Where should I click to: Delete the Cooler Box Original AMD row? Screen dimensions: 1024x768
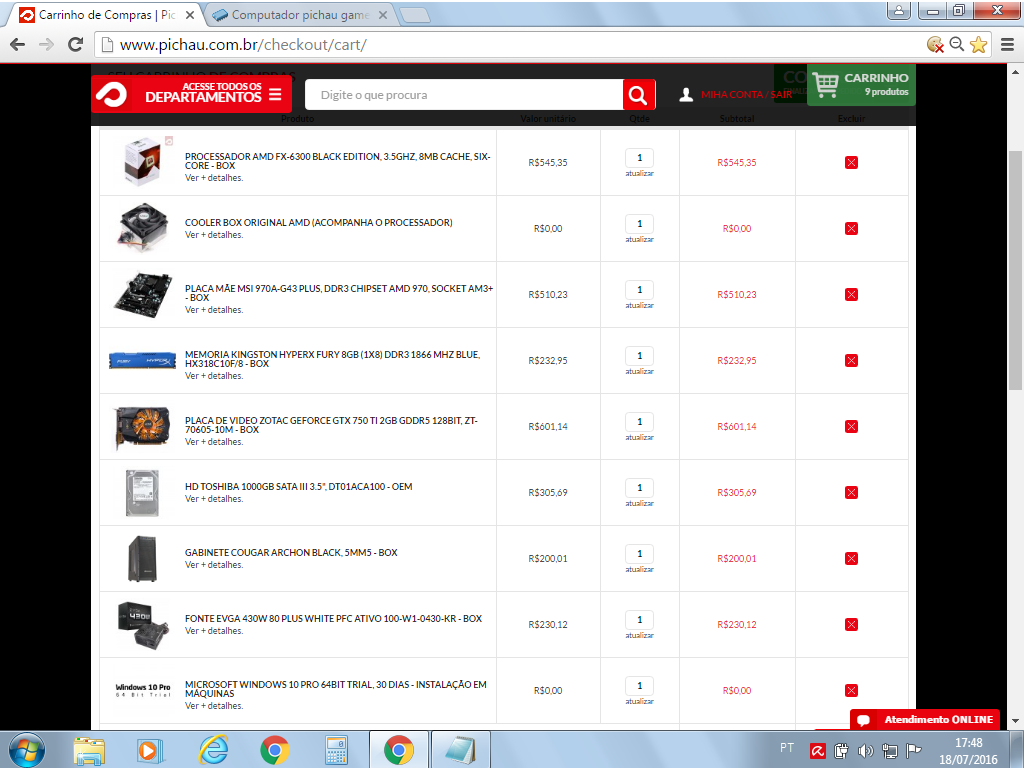coord(851,229)
